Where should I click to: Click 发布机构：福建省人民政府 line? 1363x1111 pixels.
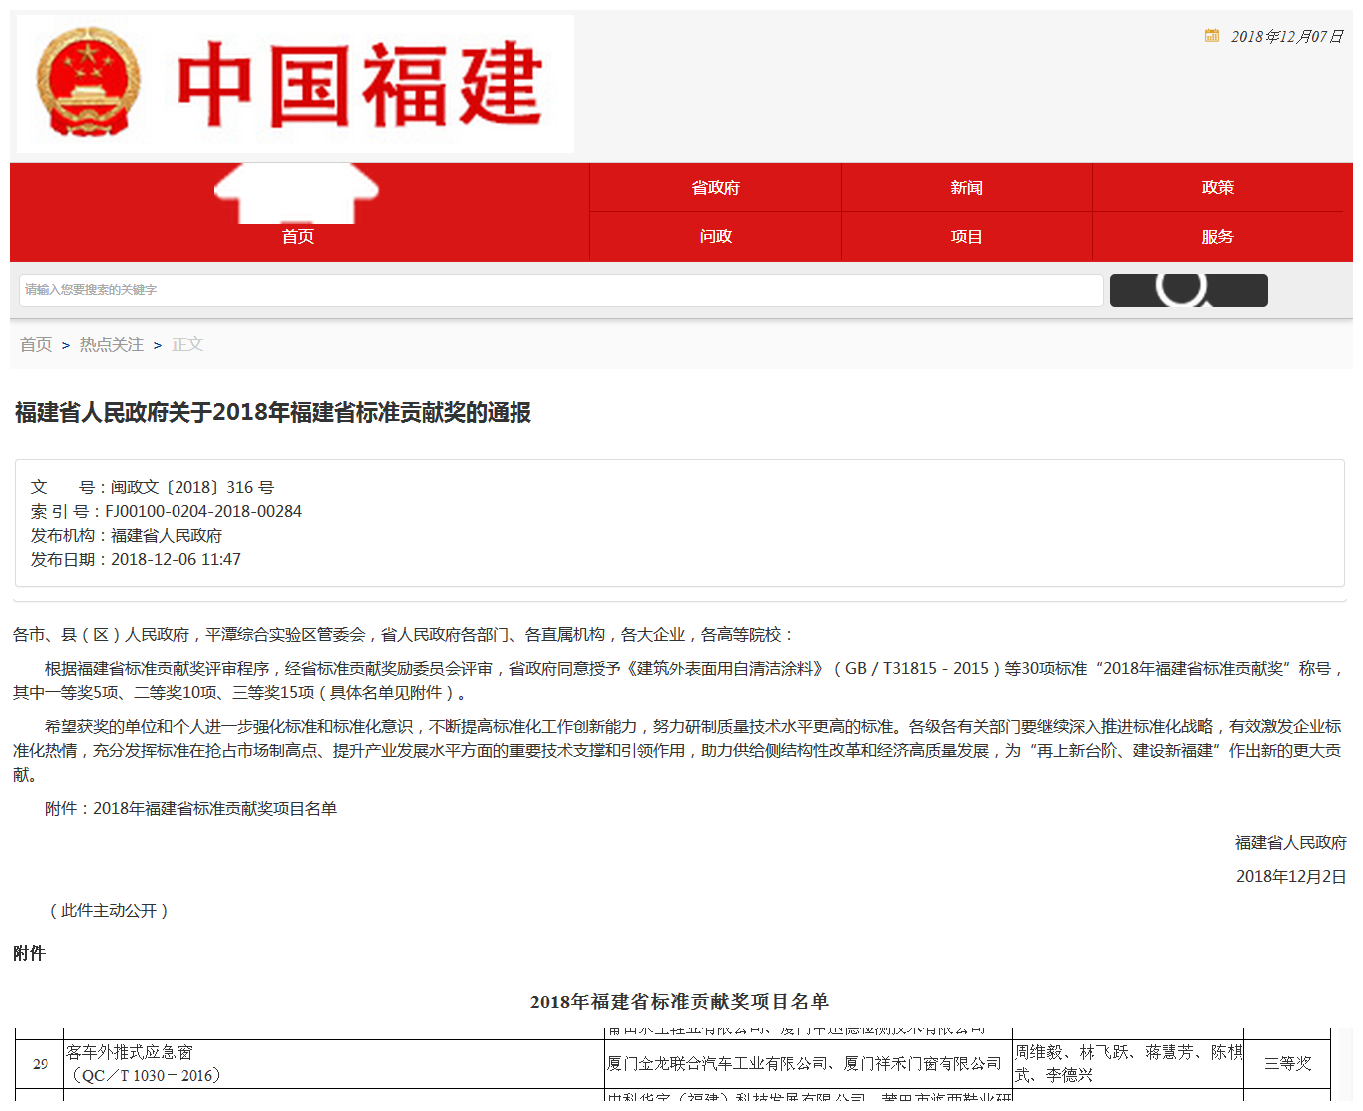(x=126, y=535)
